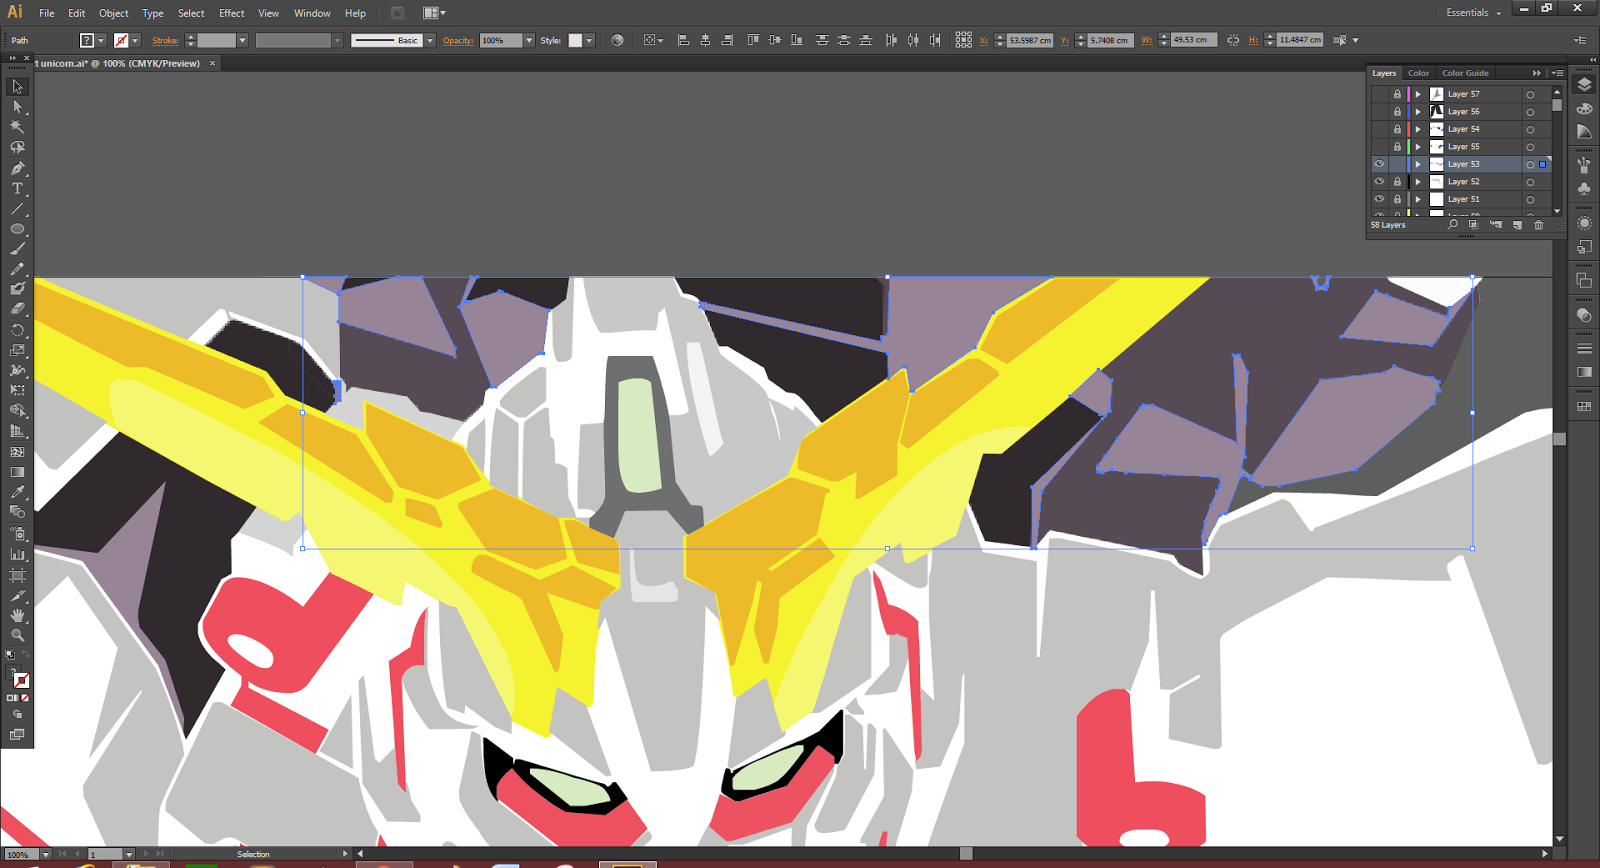The width and height of the screenshot is (1600, 868).
Task: Open the Basic brush definition dropdown
Action: pos(430,40)
